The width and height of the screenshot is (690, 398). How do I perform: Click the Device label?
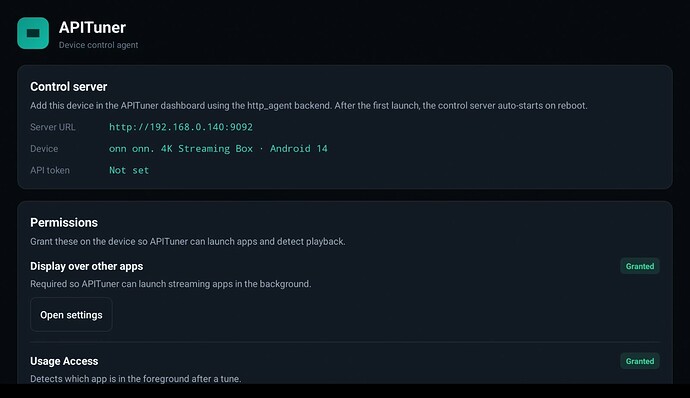(44, 149)
